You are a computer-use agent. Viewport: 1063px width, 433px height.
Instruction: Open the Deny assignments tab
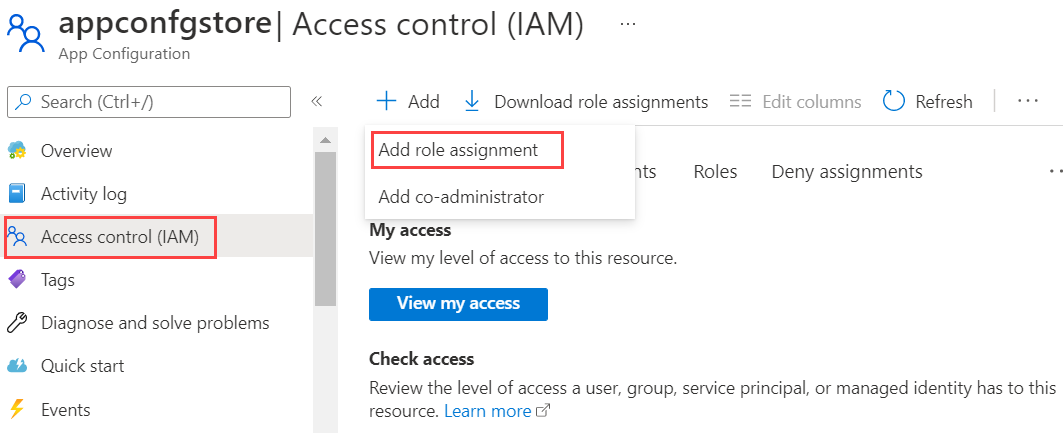click(846, 172)
